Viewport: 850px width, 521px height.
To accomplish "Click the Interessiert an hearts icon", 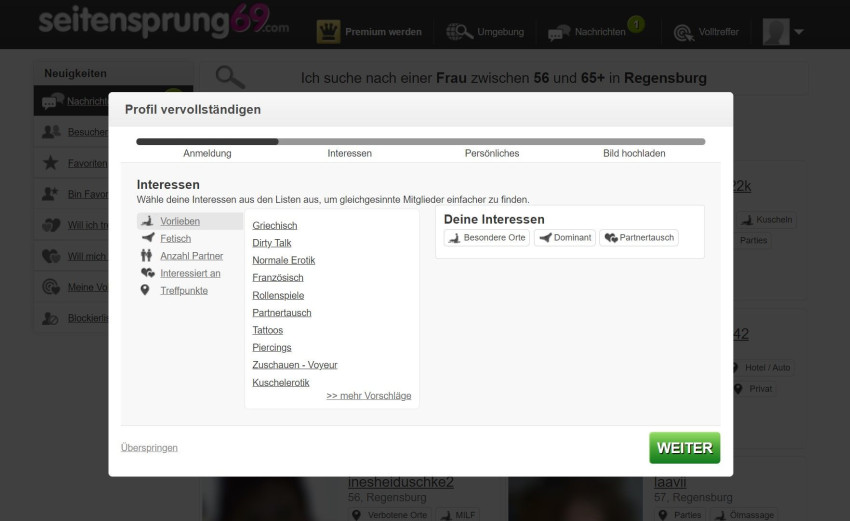I will (147, 273).
